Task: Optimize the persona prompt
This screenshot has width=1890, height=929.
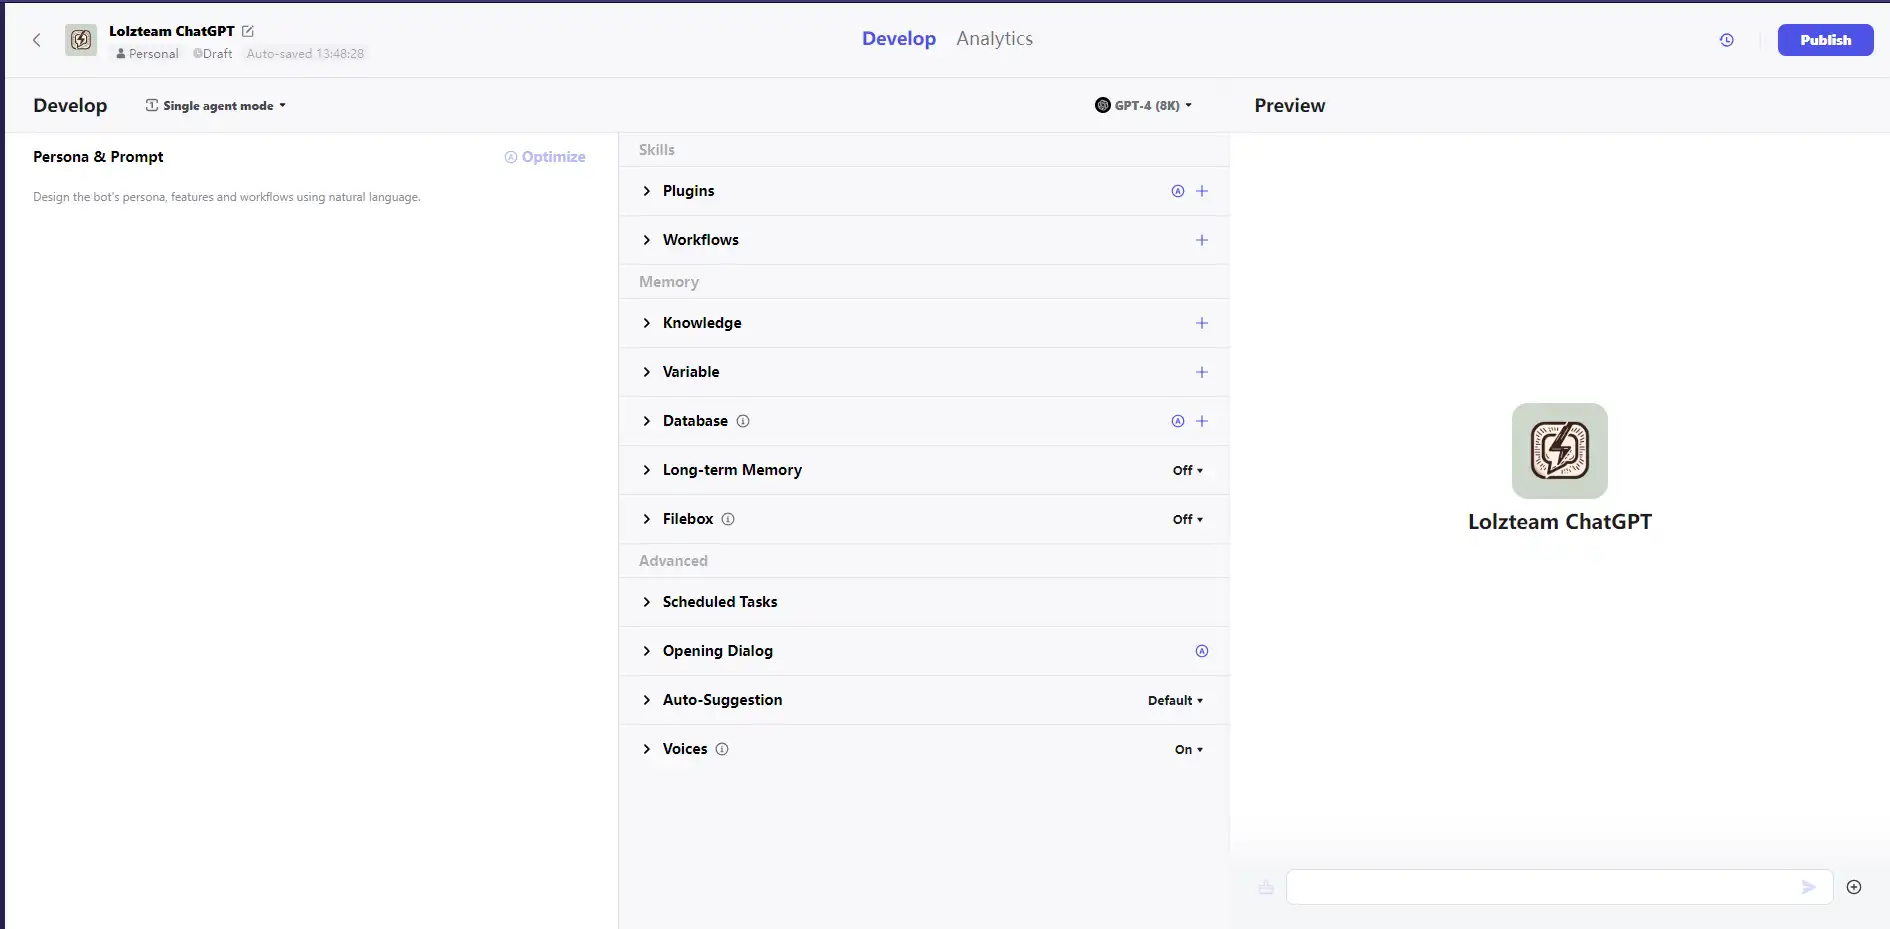Action: click(x=545, y=157)
